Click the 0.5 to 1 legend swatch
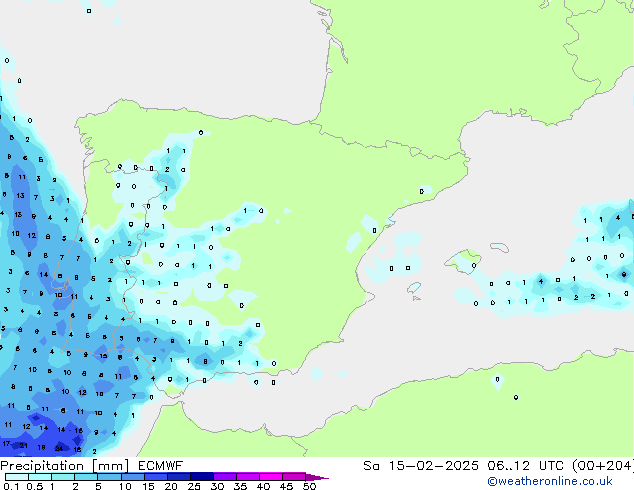The width and height of the screenshot is (634, 490). (40, 477)
